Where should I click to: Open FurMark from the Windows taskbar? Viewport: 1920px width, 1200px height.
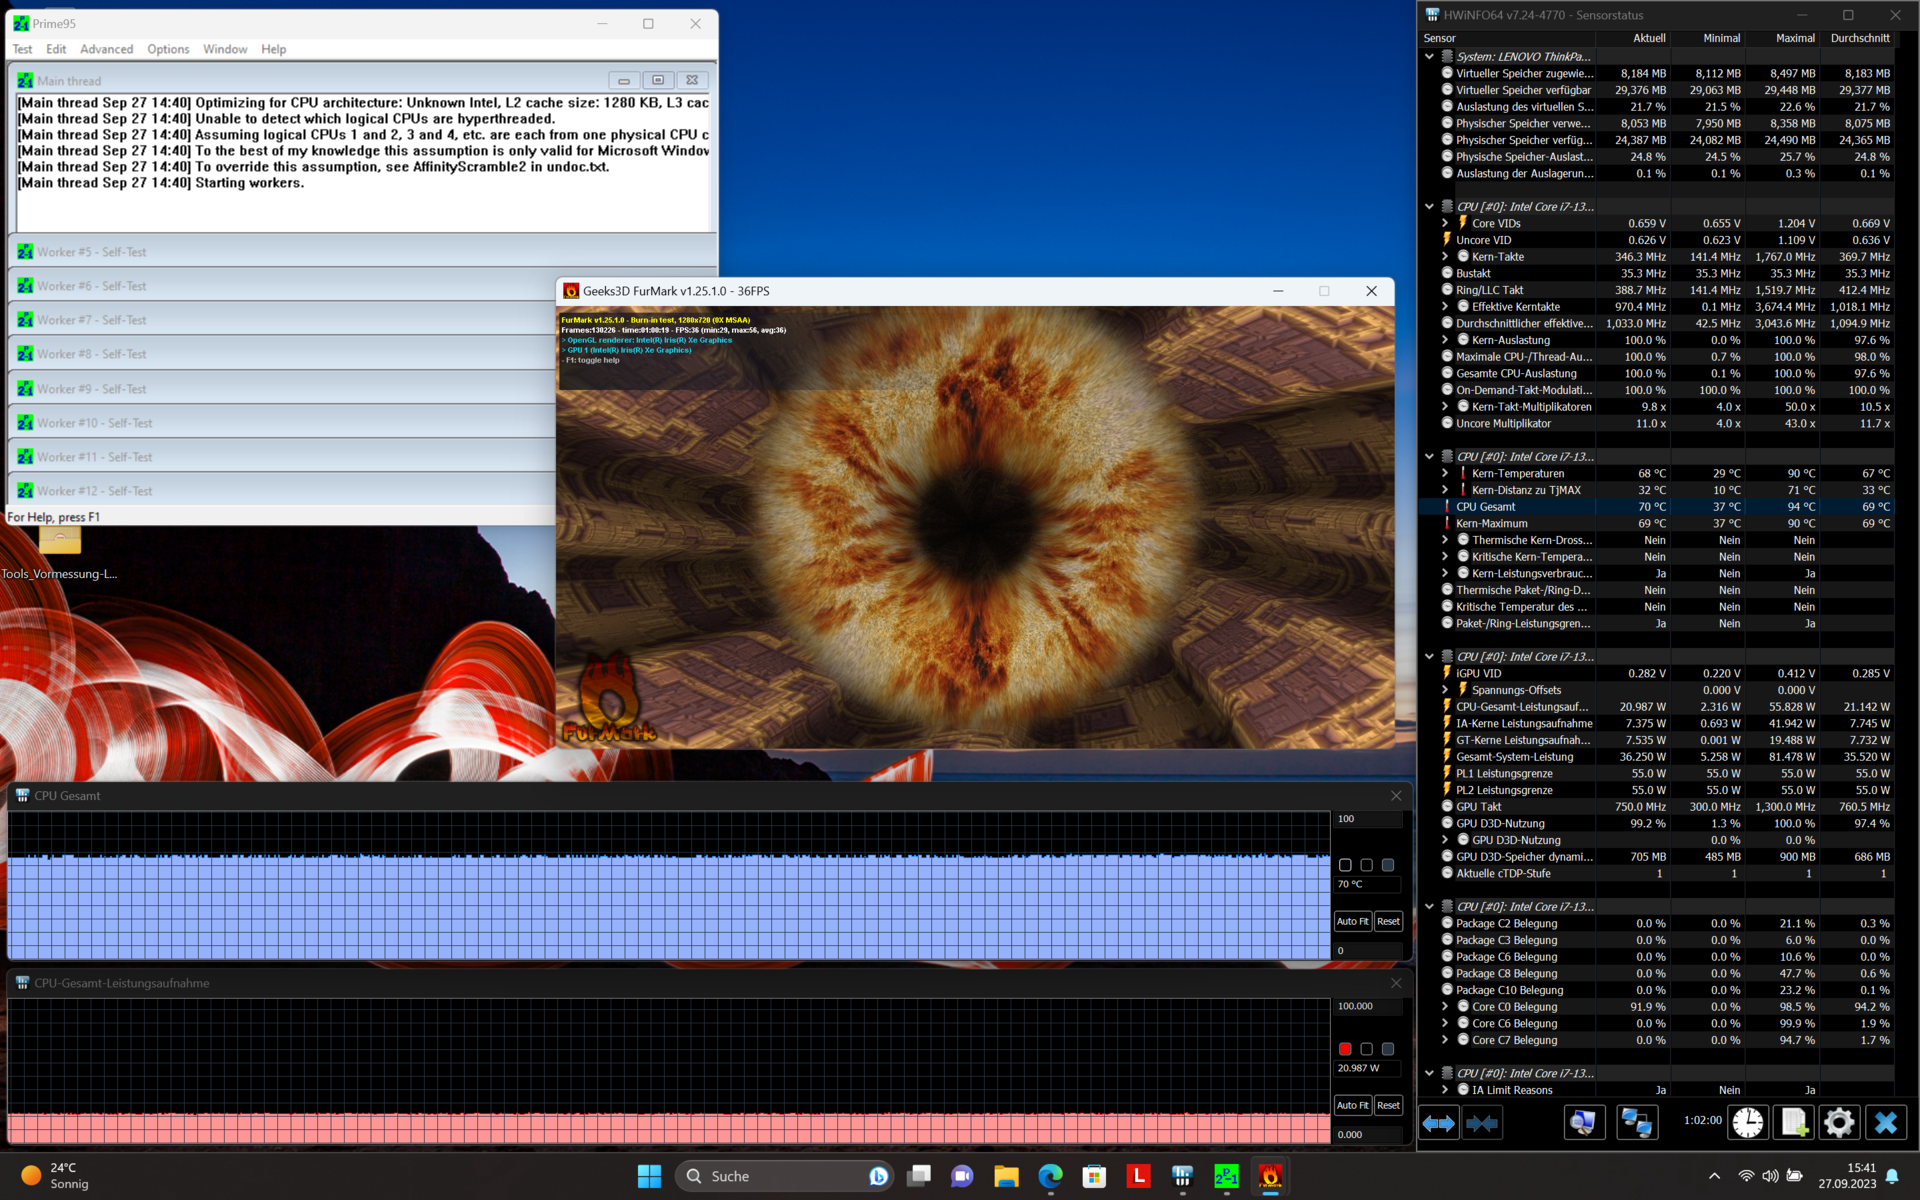[x=1270, y=1176]
